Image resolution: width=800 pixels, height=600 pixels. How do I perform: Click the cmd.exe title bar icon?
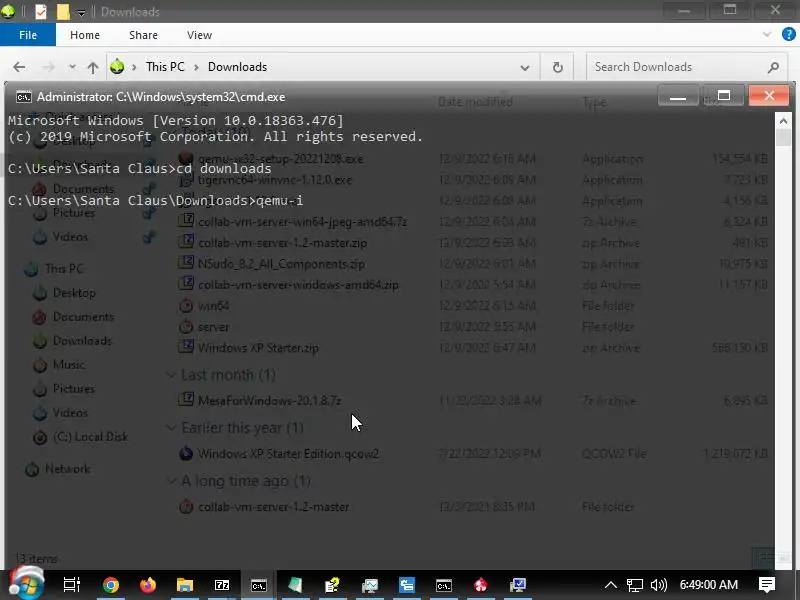tap(23, 97)
